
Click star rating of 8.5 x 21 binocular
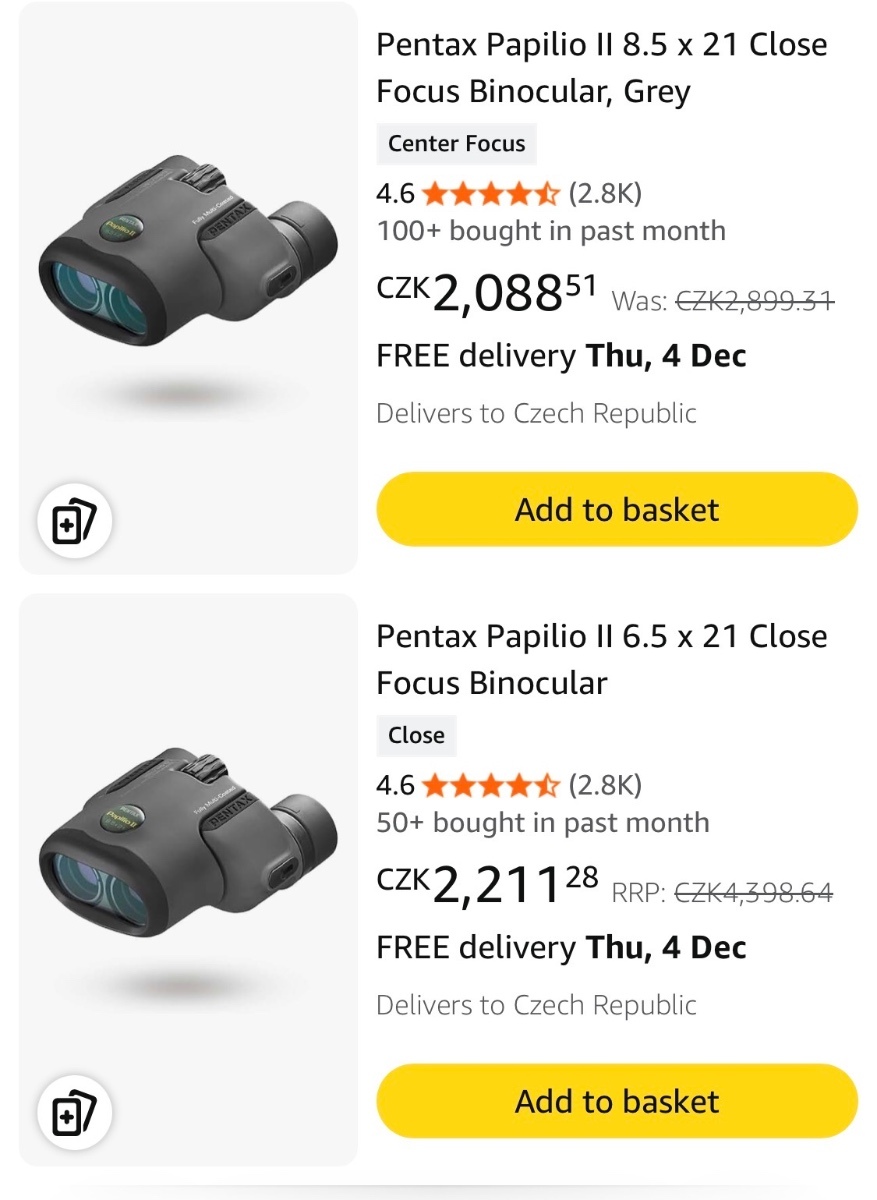490,193
